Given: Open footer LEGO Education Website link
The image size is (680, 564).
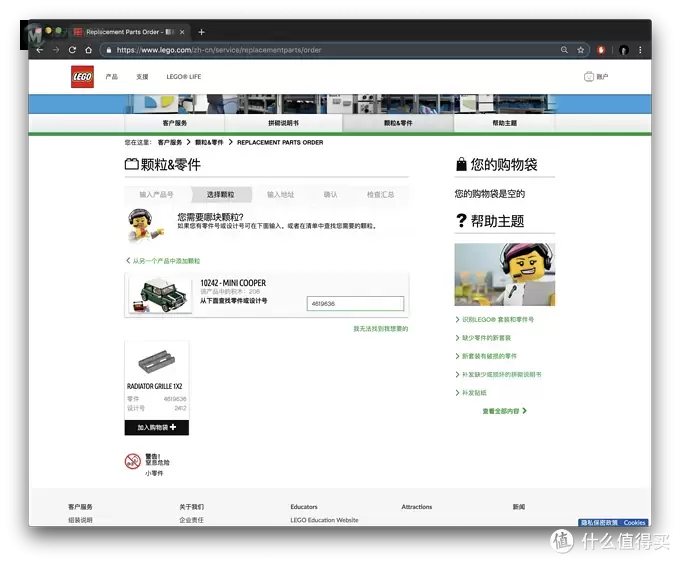Looking at the screenshot, I should tap(324, 520).
